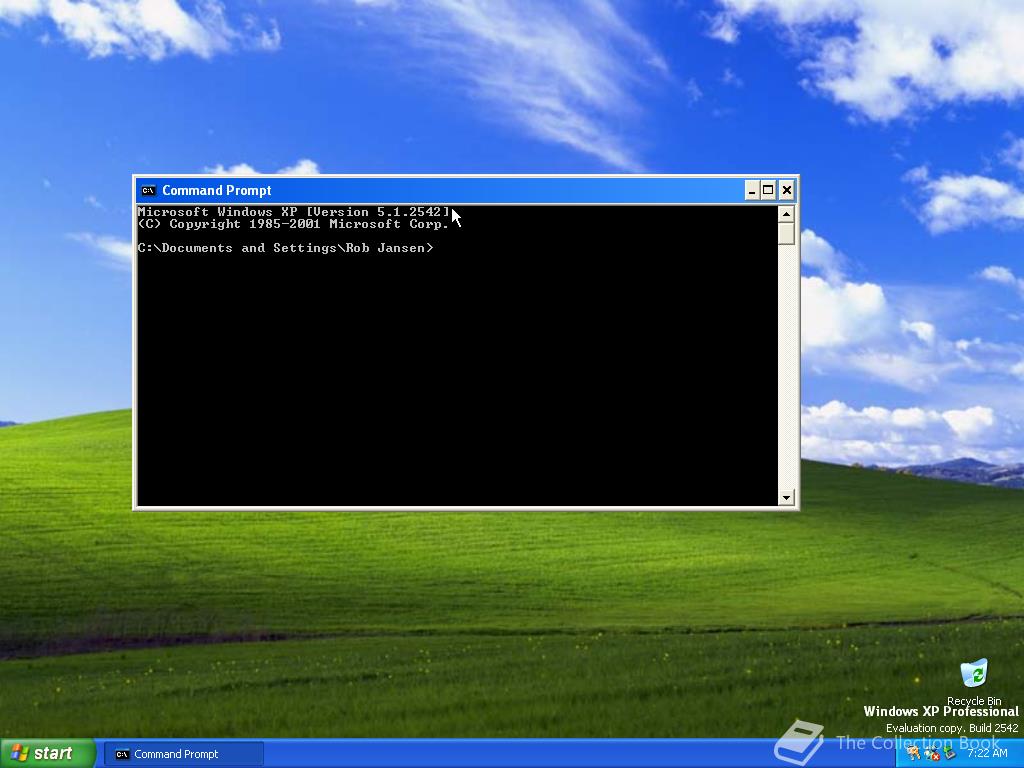This screenshot has width=1024, height=768.
Task: Click the 7:22 AM system clock
Action: [x=987, y=753]
